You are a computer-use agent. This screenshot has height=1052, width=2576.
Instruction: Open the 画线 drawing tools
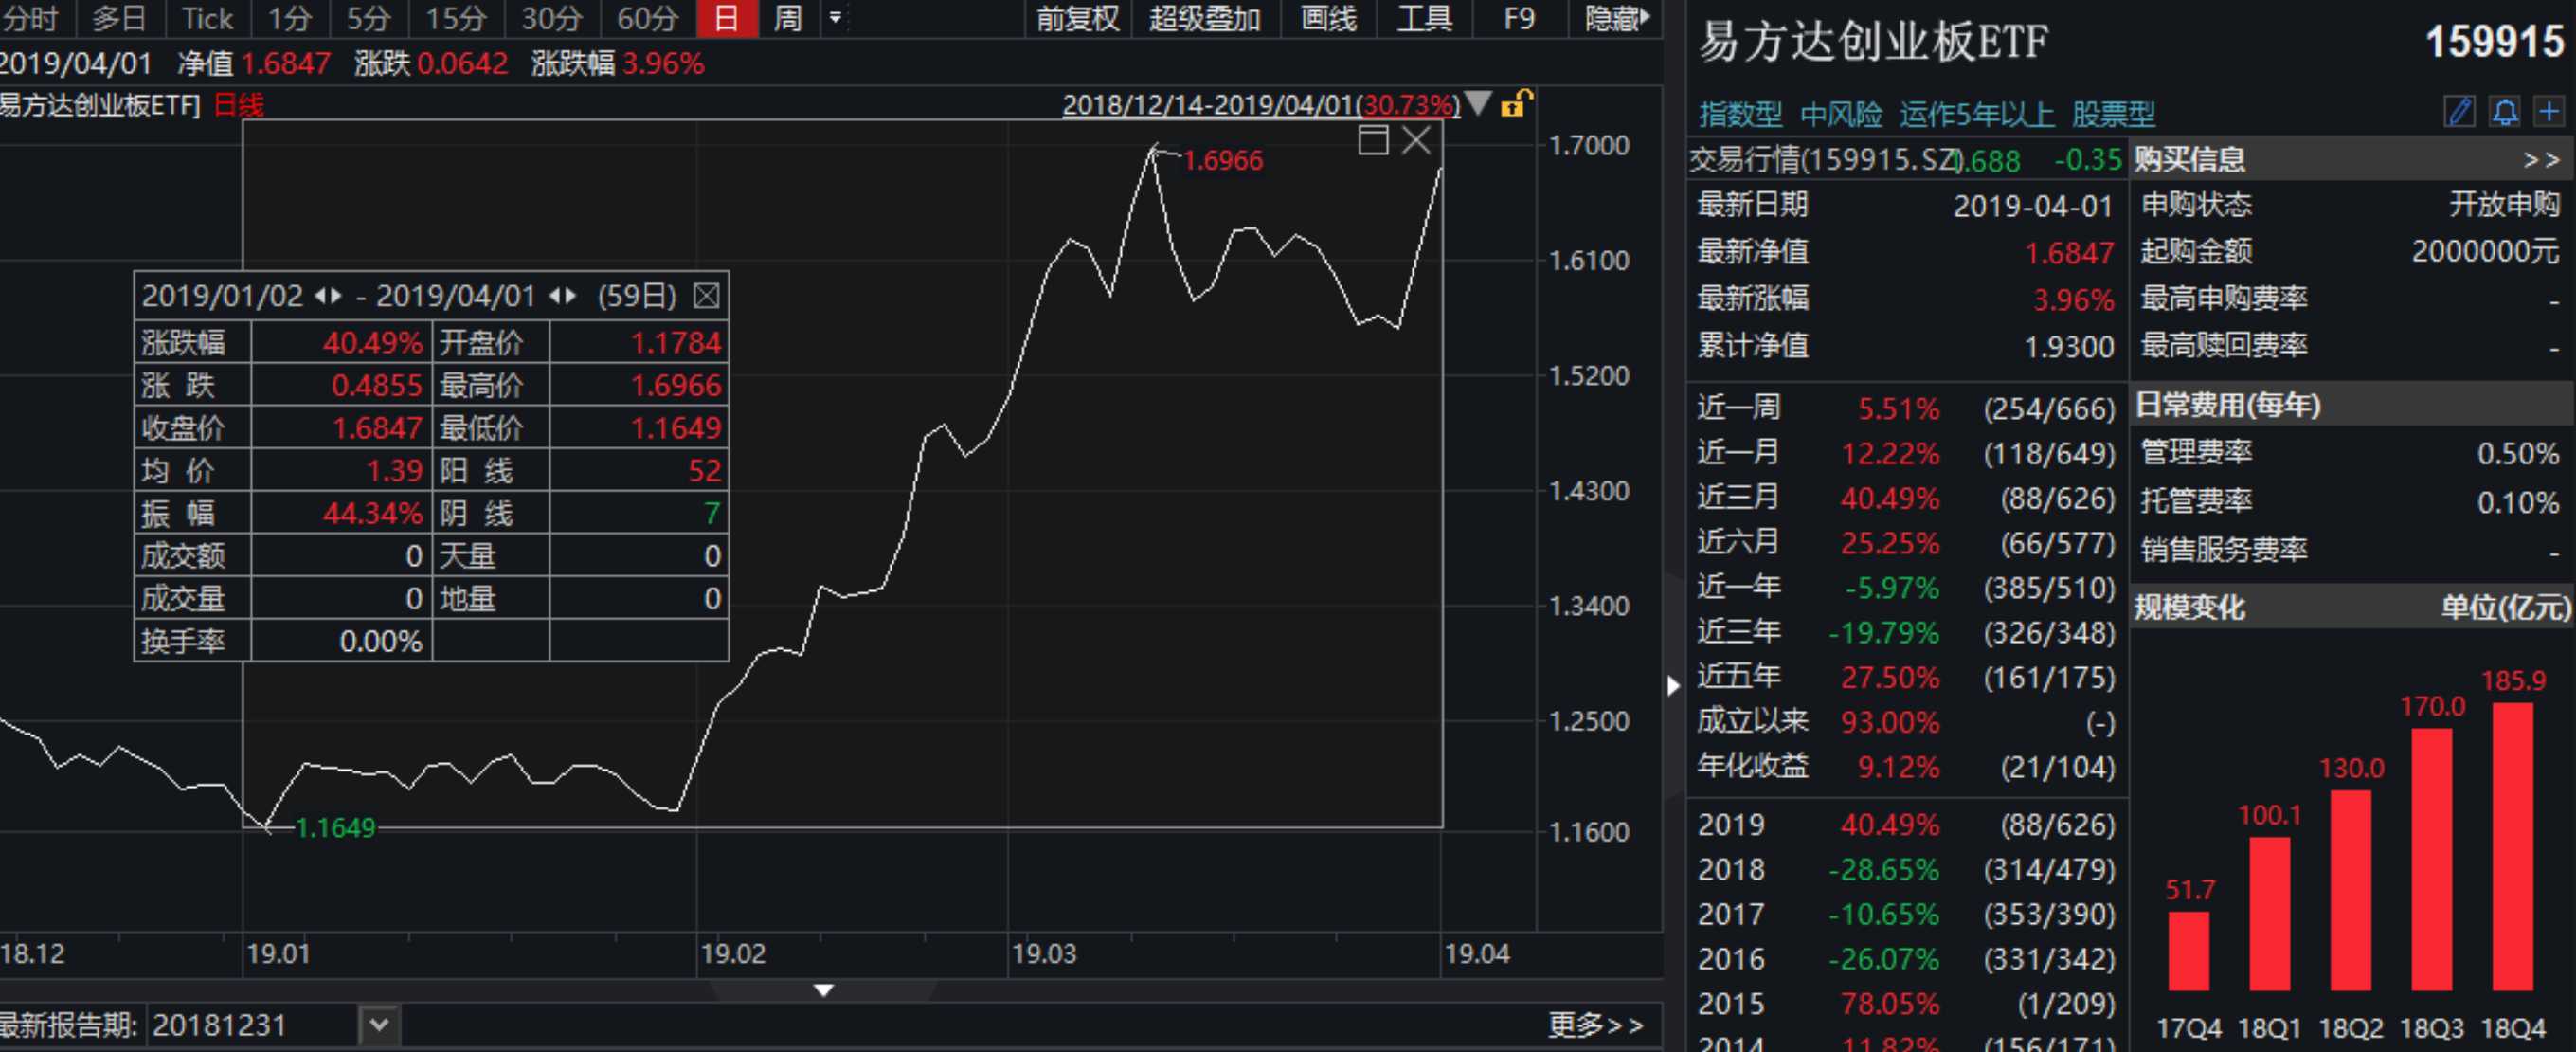1329,18
